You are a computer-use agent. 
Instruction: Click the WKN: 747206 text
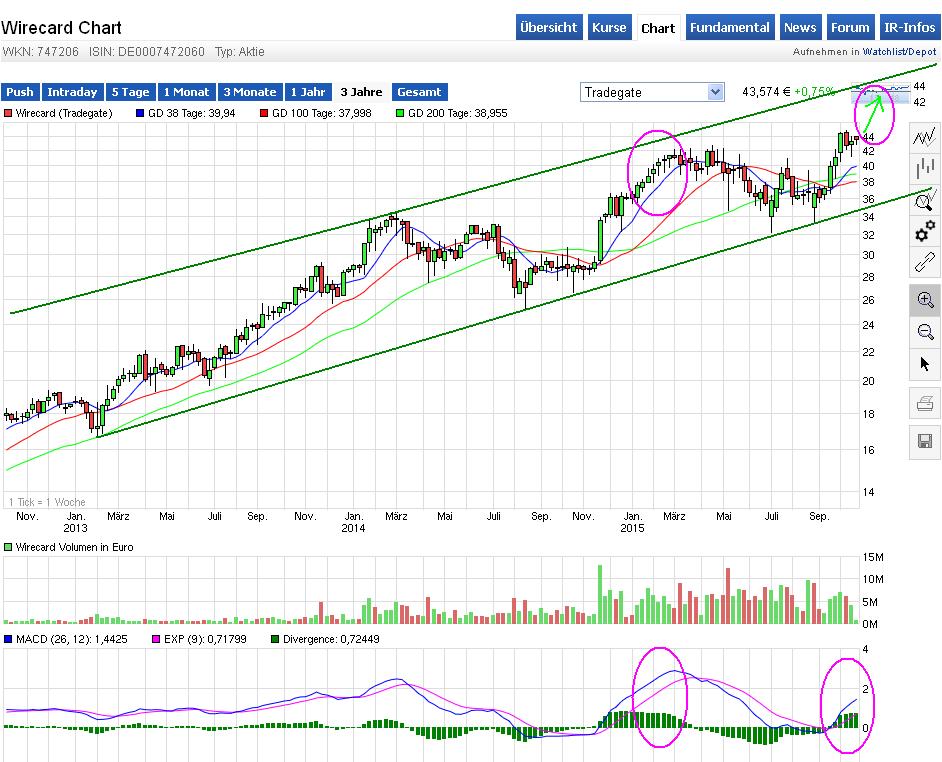point(40,52)
